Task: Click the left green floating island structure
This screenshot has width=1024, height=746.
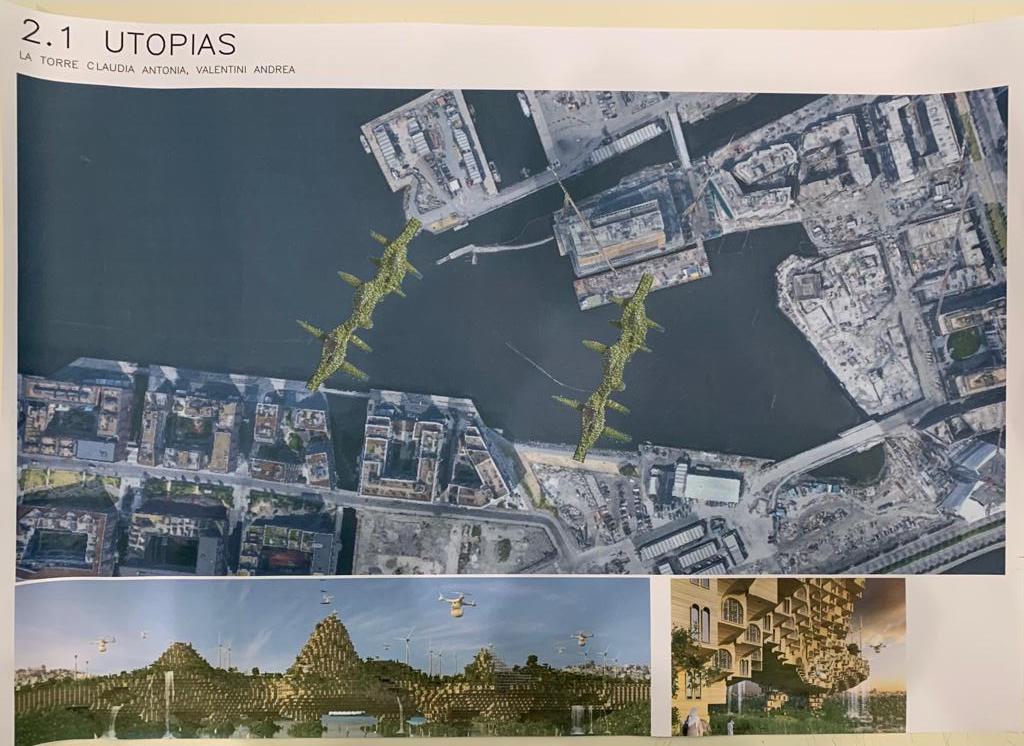Action: (x=365, y=304)
